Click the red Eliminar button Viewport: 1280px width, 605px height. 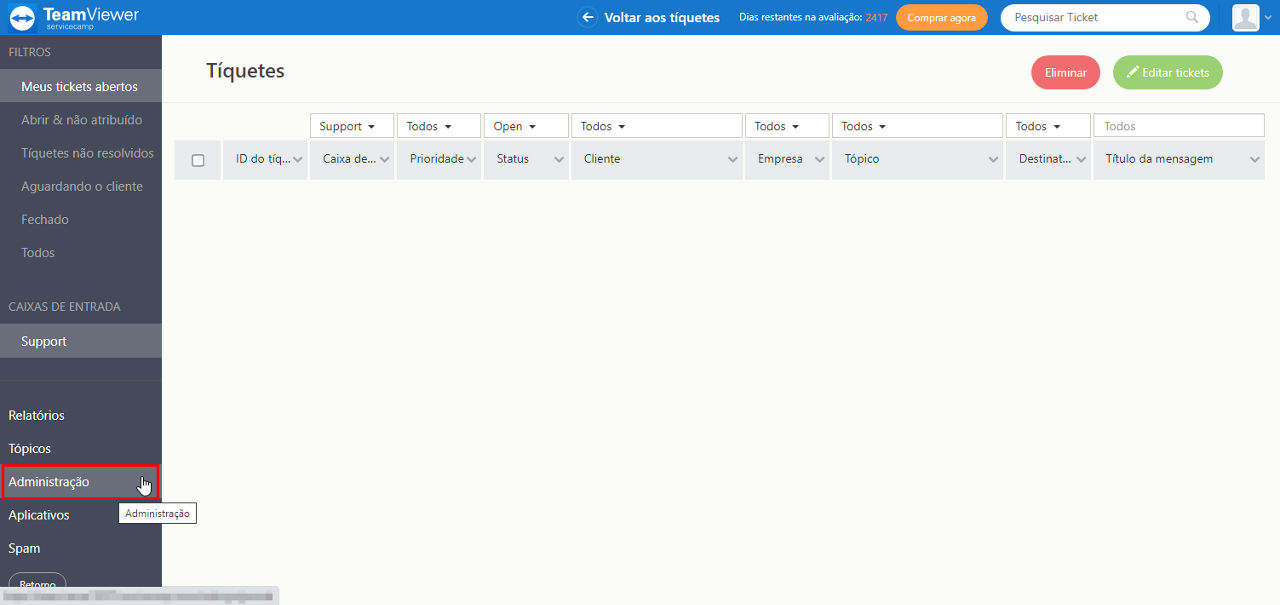[x=1066, y=72]
